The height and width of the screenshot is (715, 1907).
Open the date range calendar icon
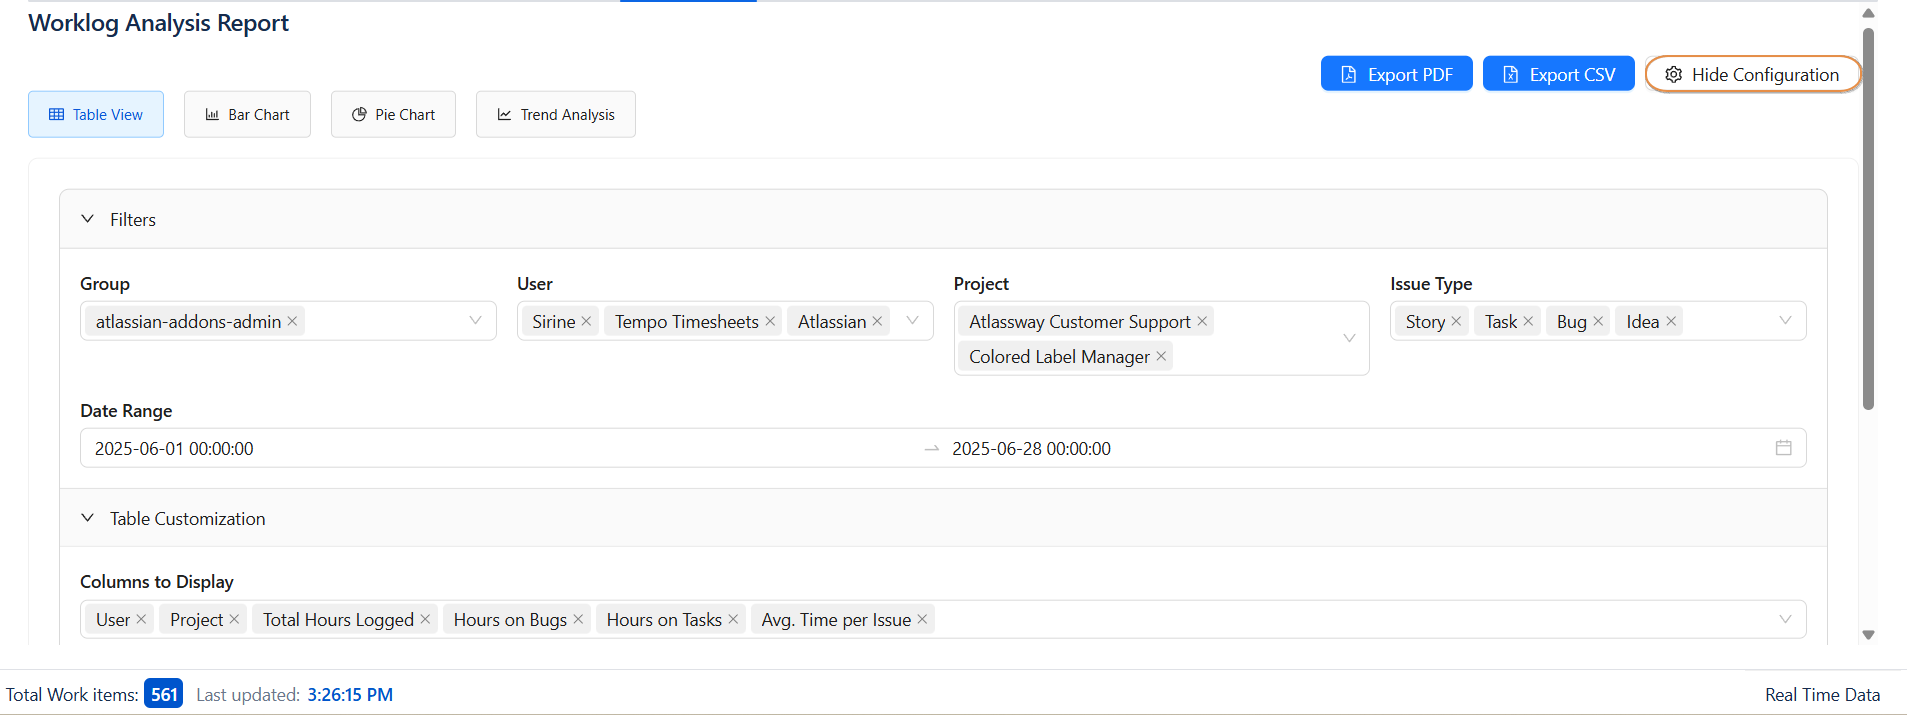1783,448
